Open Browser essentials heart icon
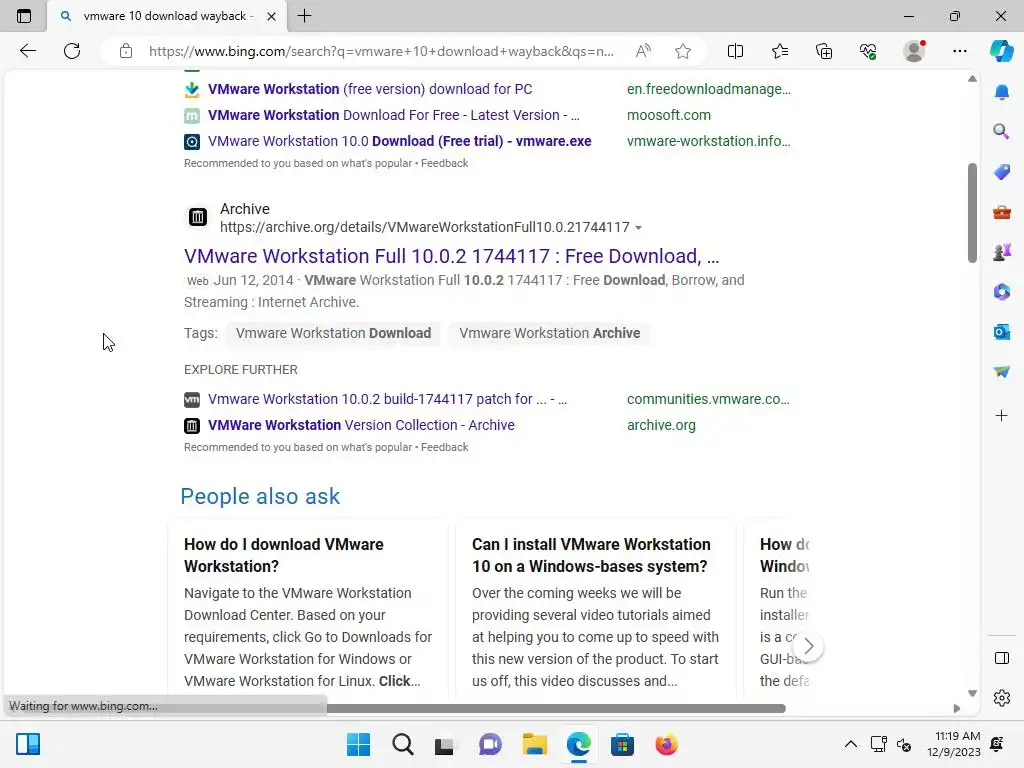The height and width of the screenshot is (768, 1024). [868, 51]
